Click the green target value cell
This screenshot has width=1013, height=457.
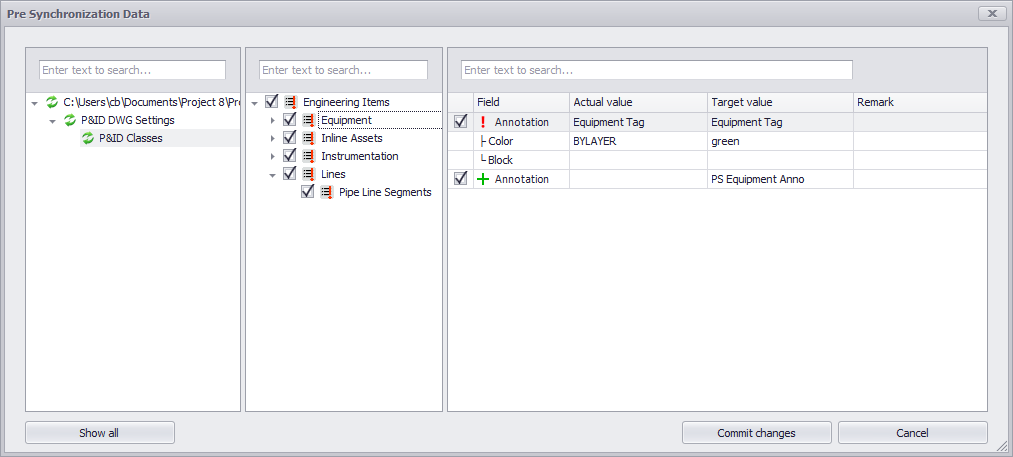tap(780, 141)
